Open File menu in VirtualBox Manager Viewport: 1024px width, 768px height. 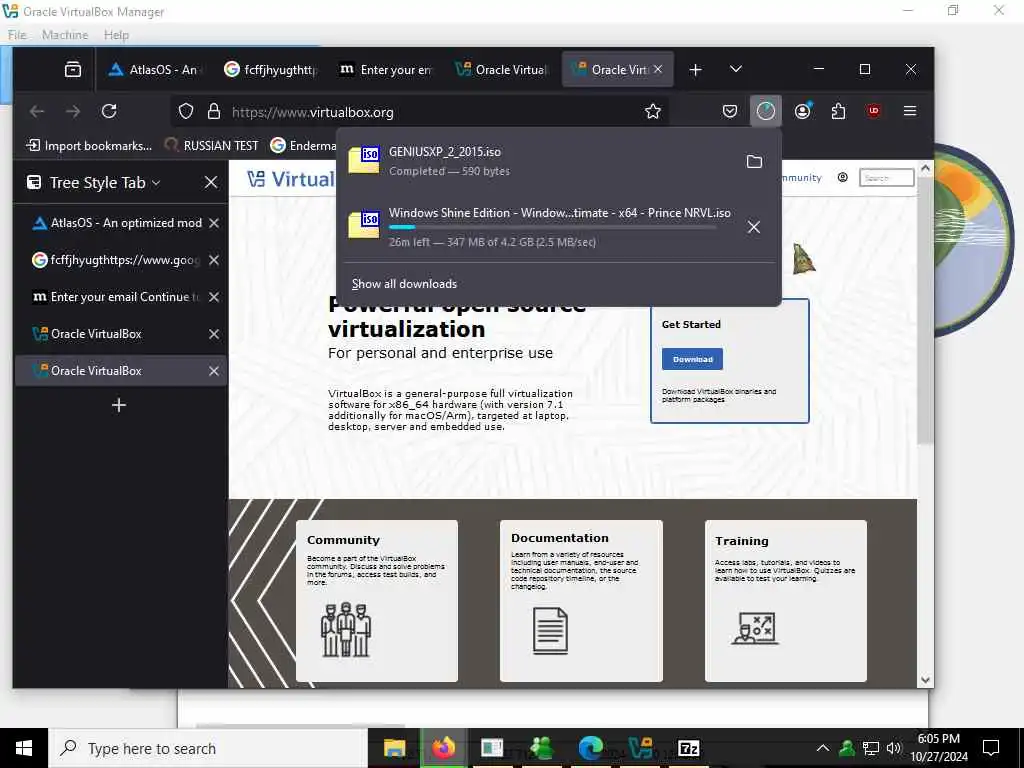(x=17, y=35)
